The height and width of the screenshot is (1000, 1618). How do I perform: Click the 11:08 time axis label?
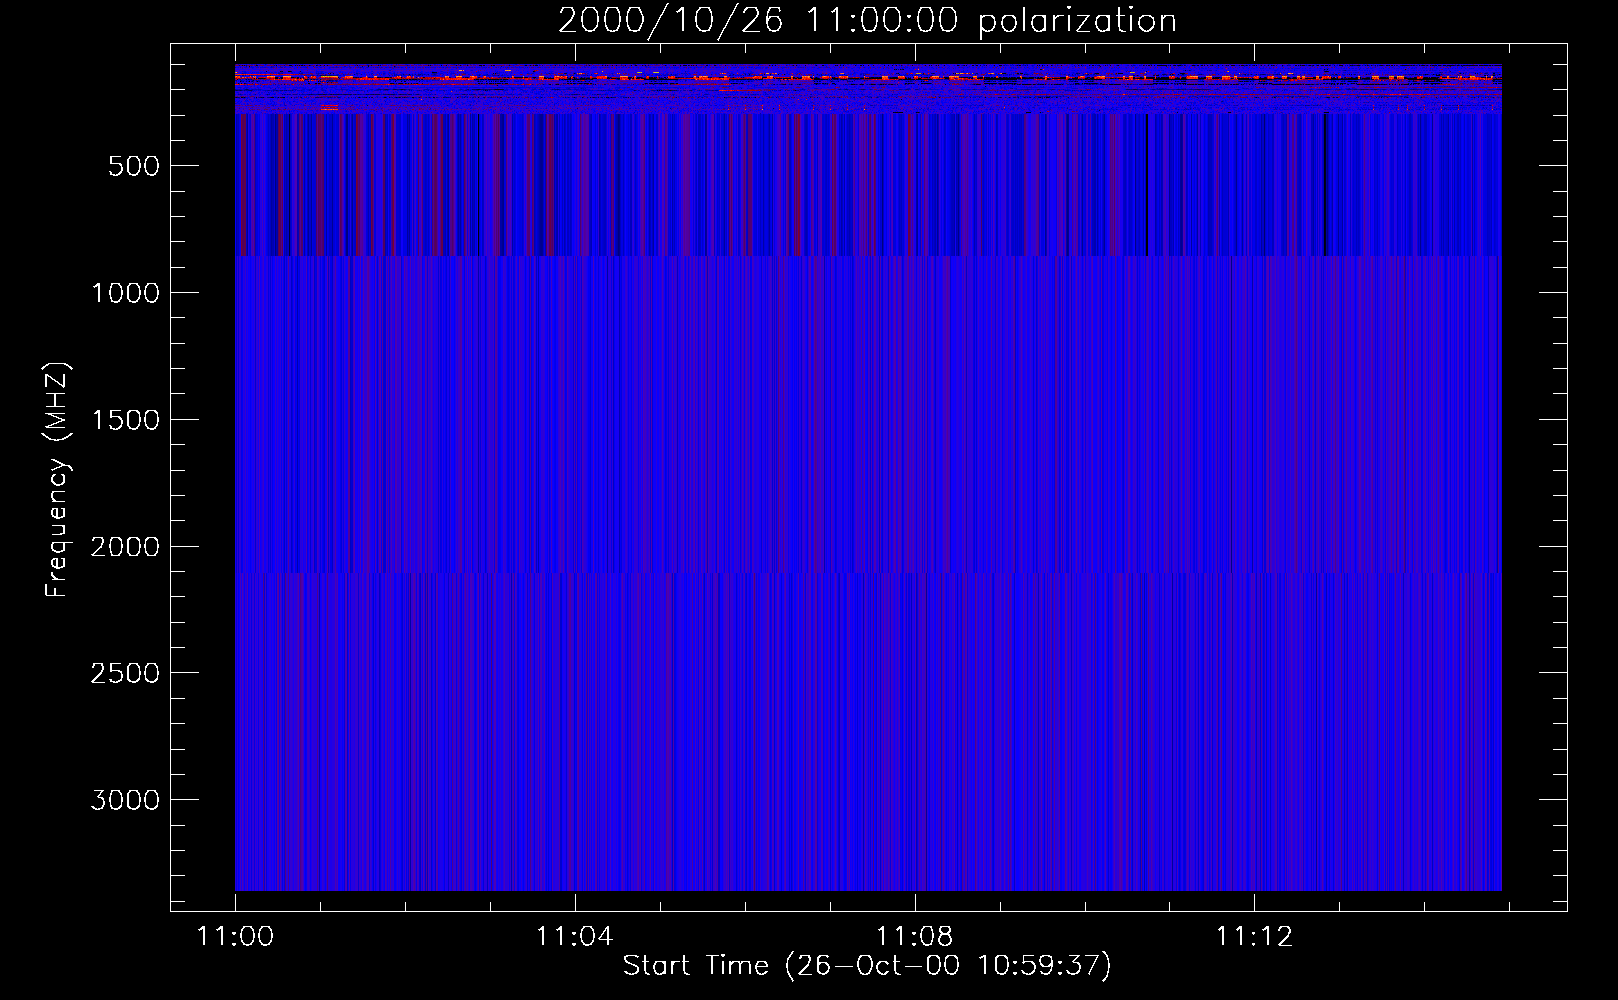914,936
